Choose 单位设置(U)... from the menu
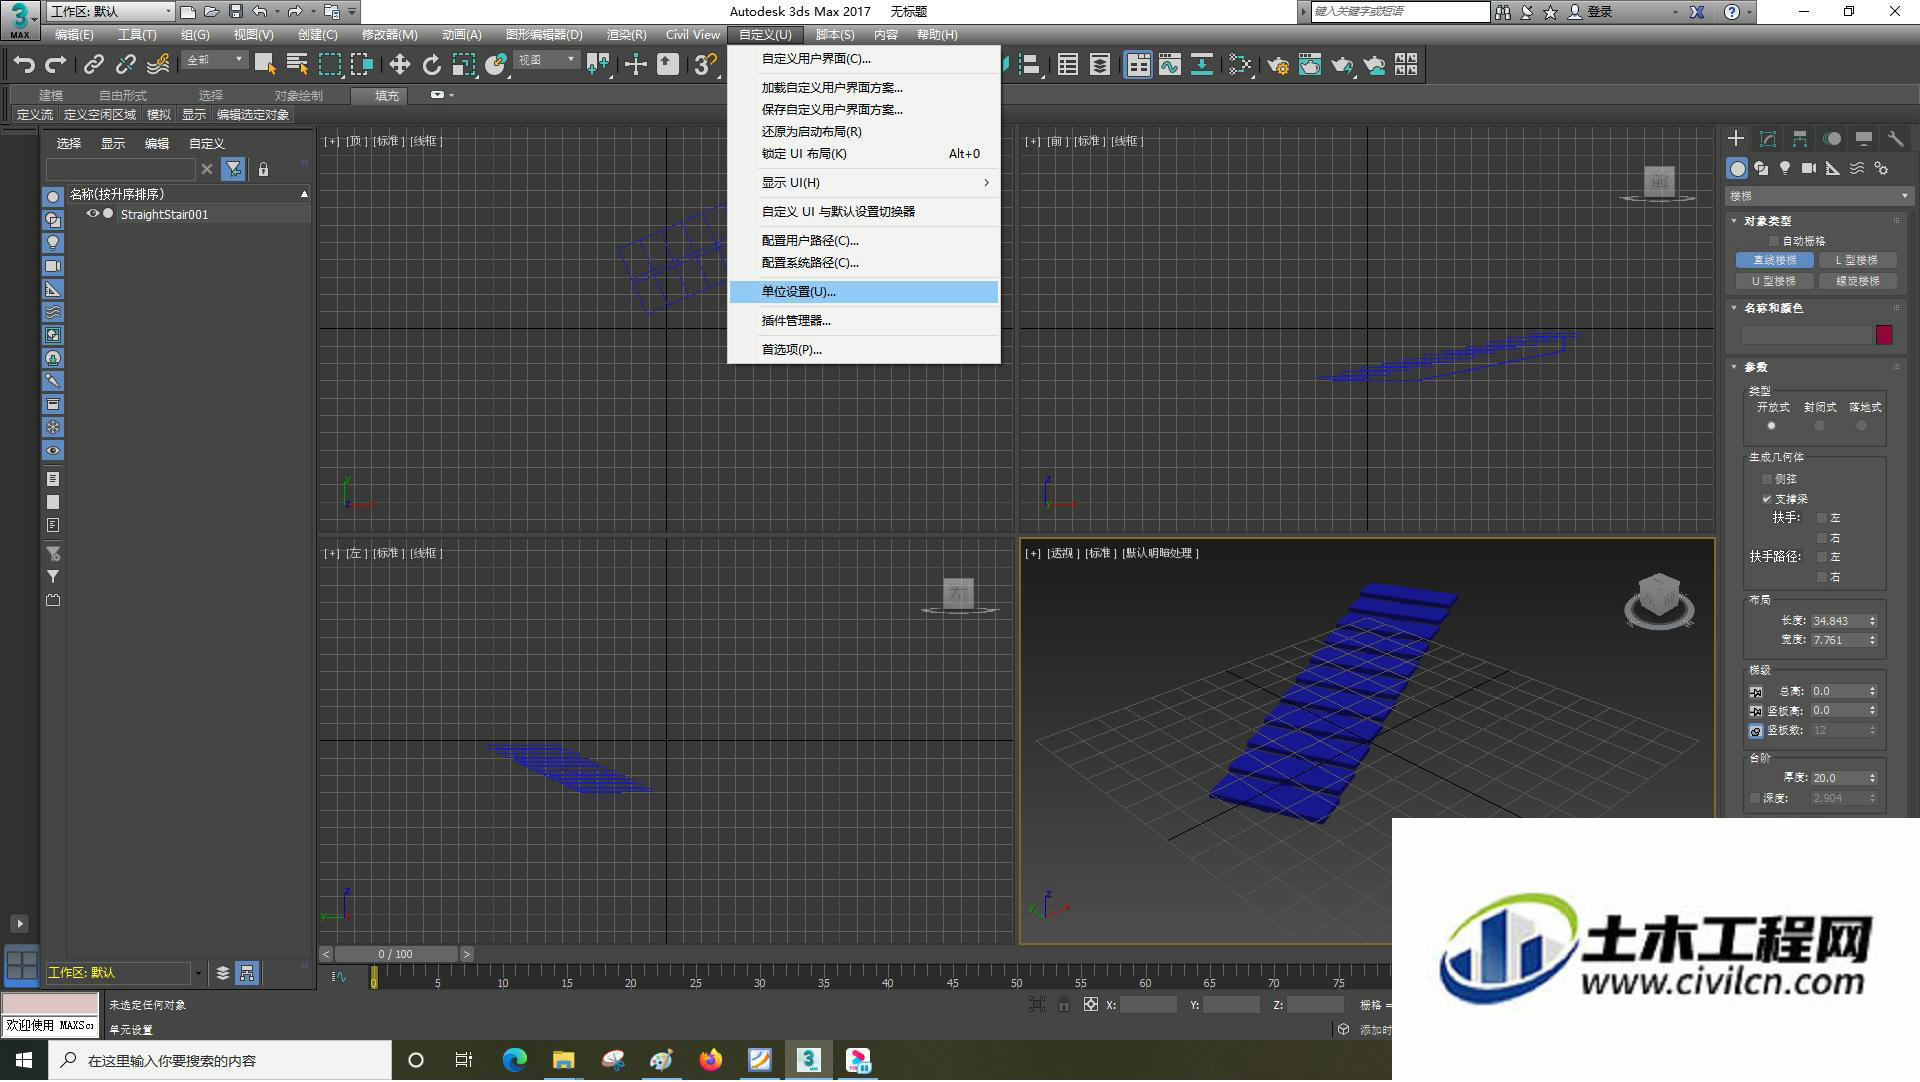Viewport: 1920px width, 1082px height. click(864, 292)
